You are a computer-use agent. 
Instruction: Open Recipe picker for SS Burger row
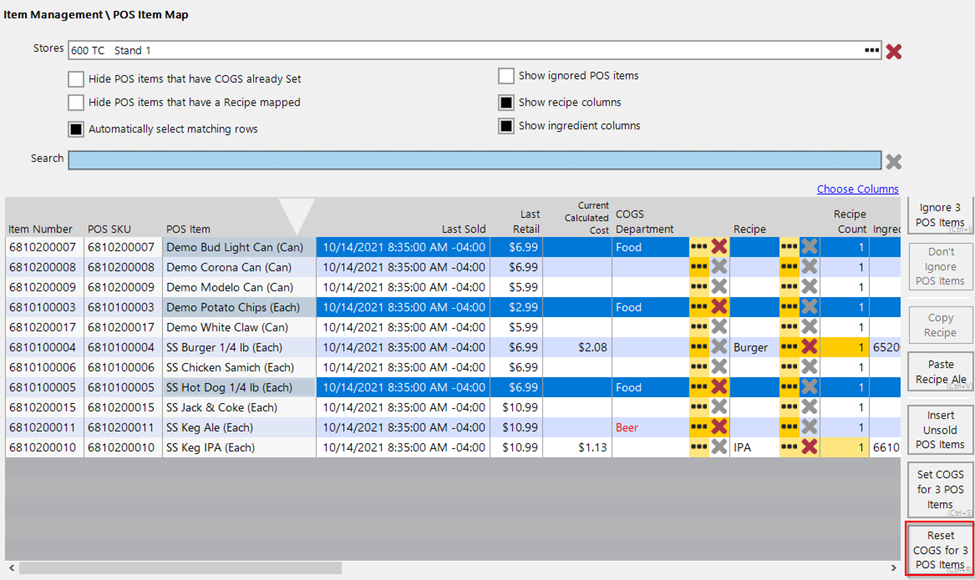tap(789, 347)
